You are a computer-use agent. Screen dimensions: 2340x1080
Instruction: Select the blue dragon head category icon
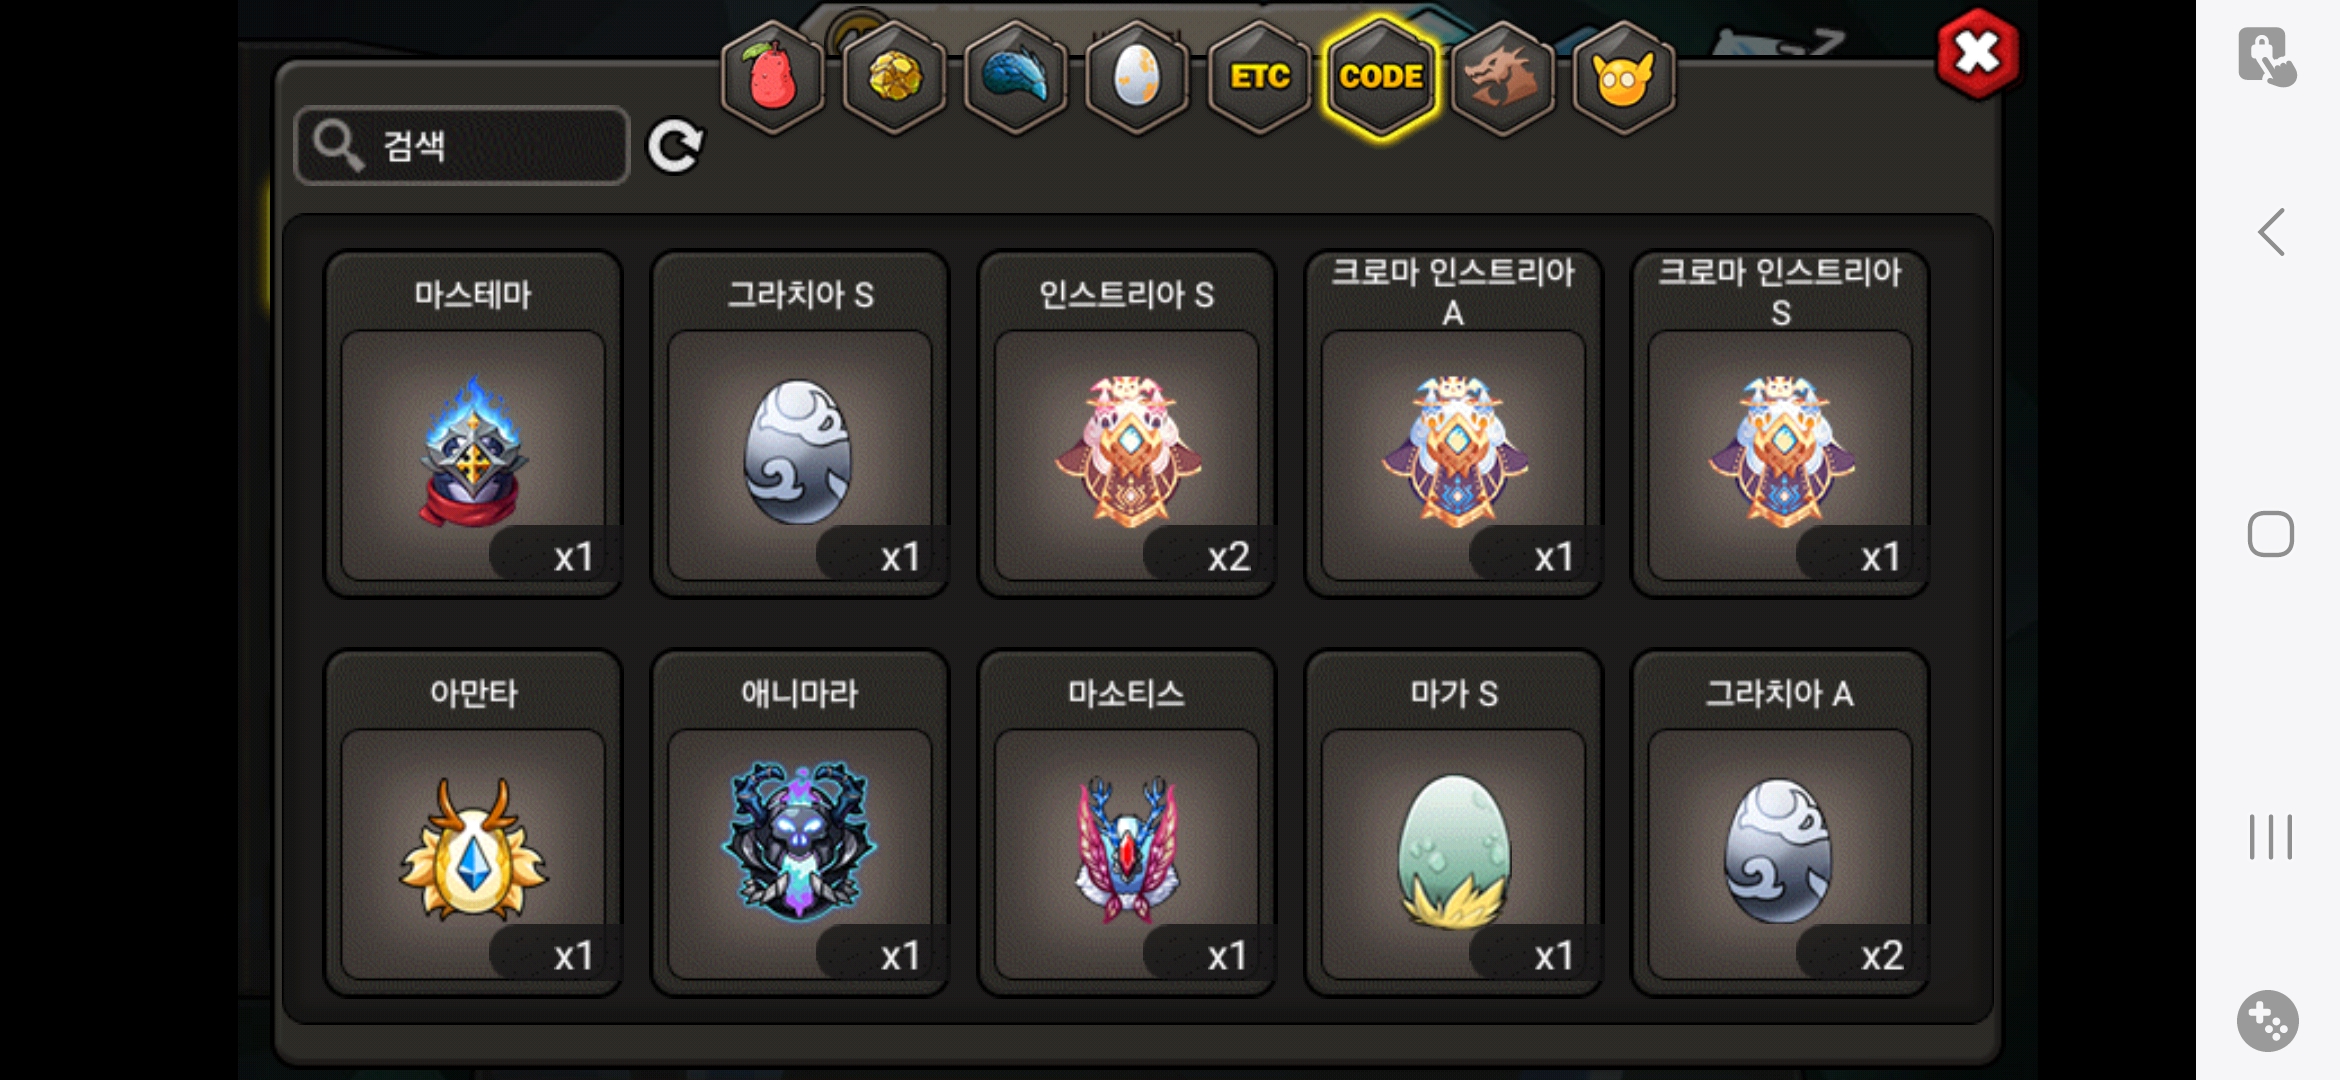pyautogui.click(x=1016, y=77)
